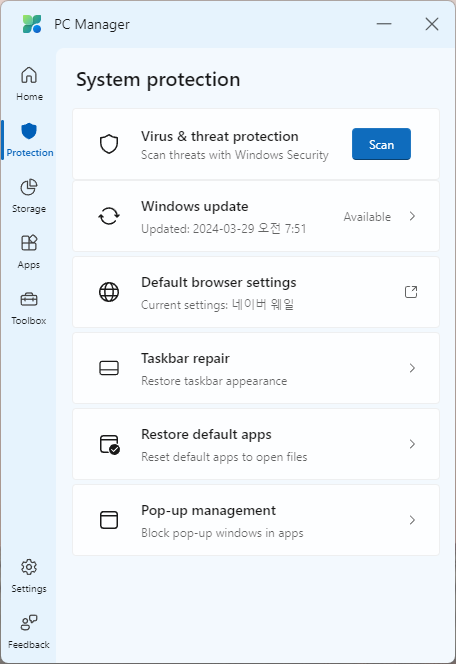Open the Toolbox briefcase icon
Viewport: 456px width, 664px height.
[29, 299]
